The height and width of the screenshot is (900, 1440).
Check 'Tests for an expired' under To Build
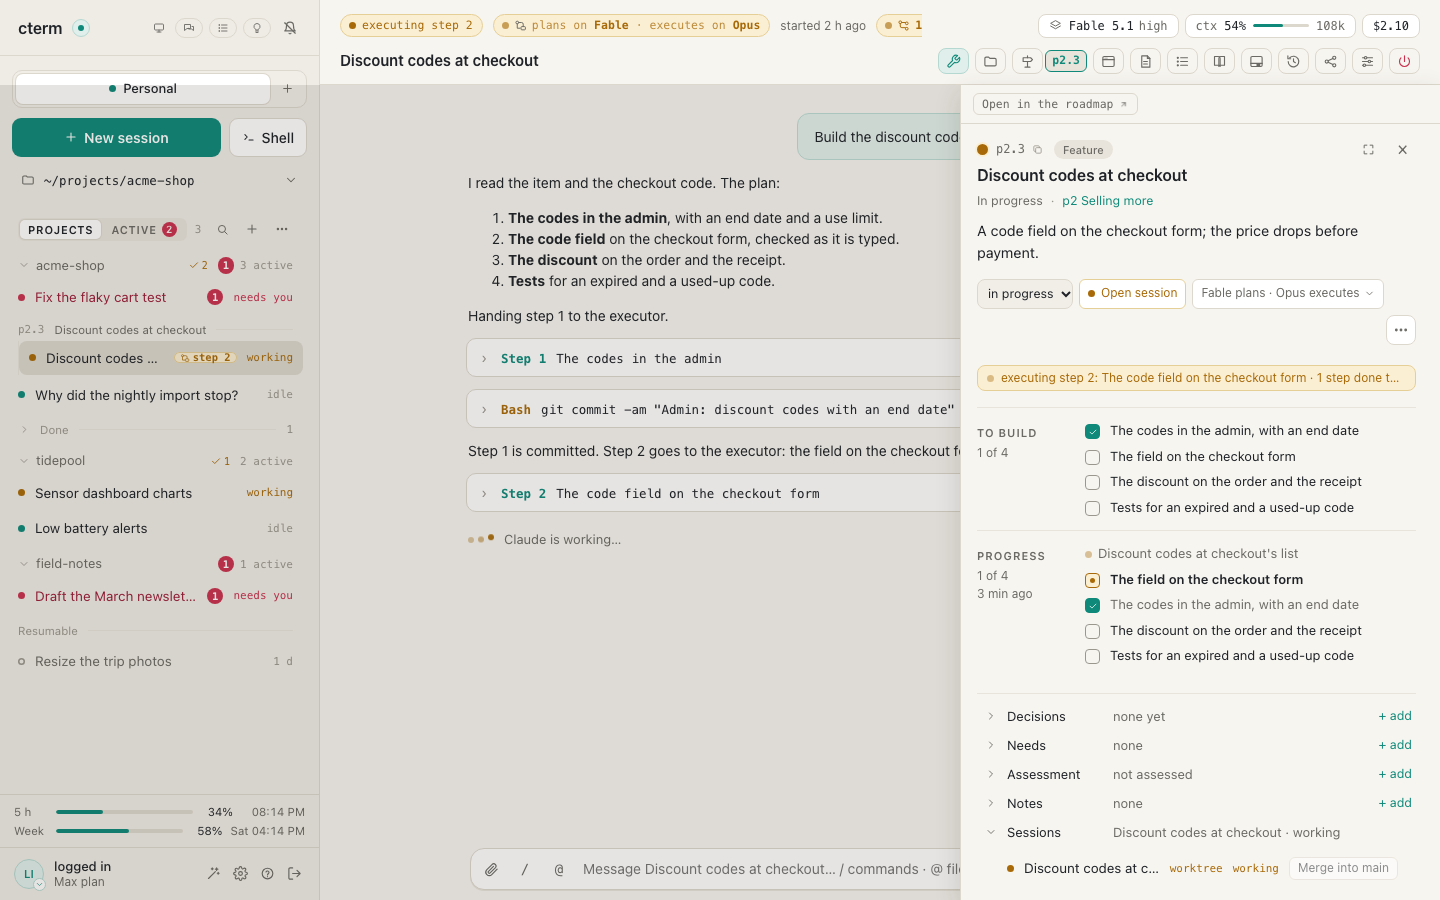[x=1092, y=508]
